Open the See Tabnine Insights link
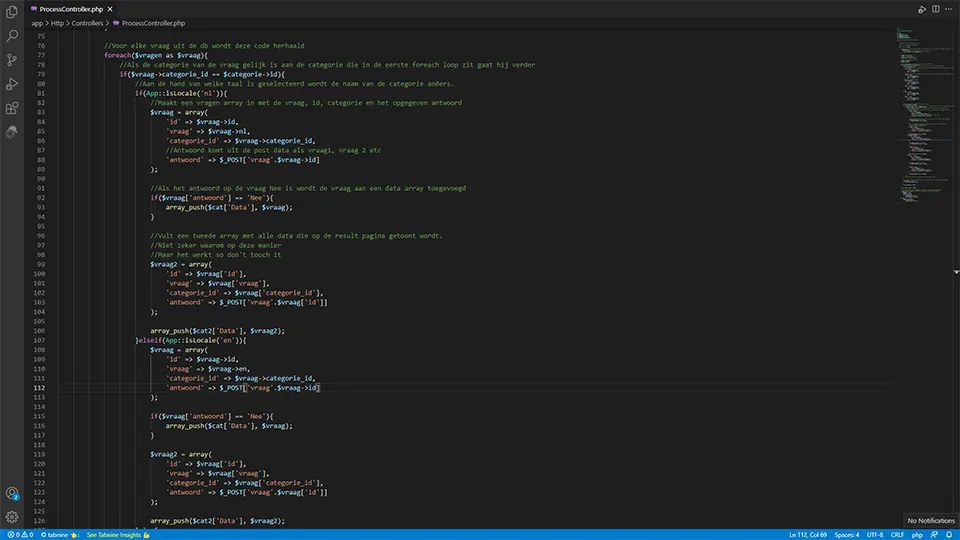The image size is (960, 540). [x=118, y=534]
